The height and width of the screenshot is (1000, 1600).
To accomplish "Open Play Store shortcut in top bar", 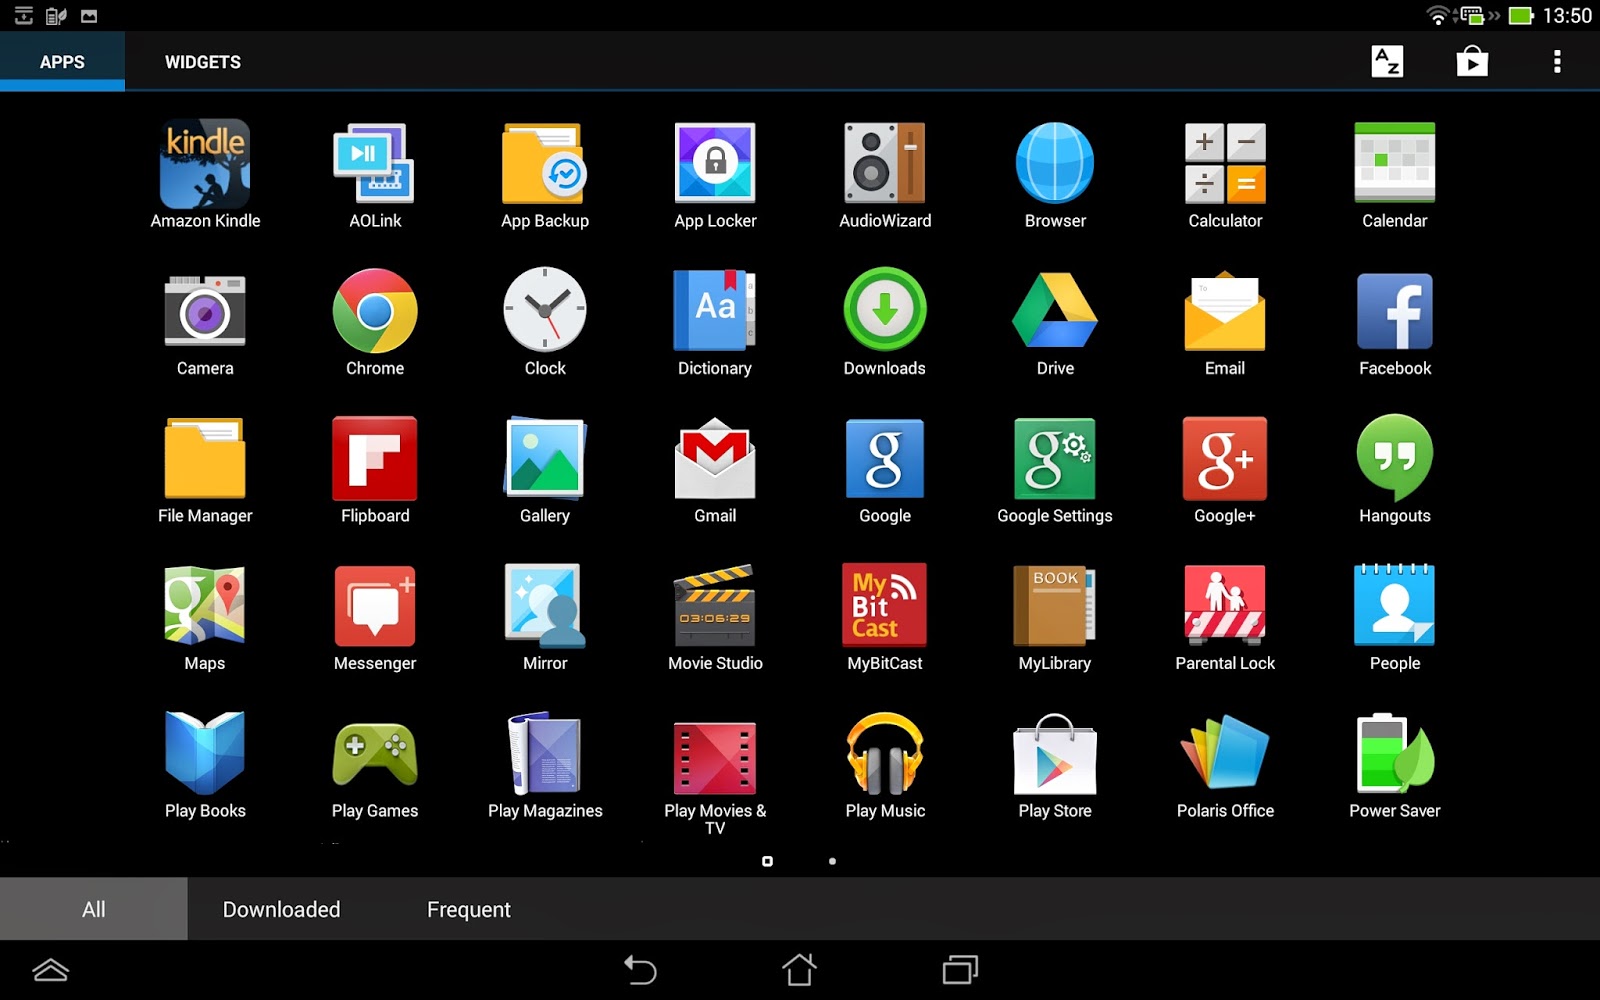I will tap(1472, 61).
